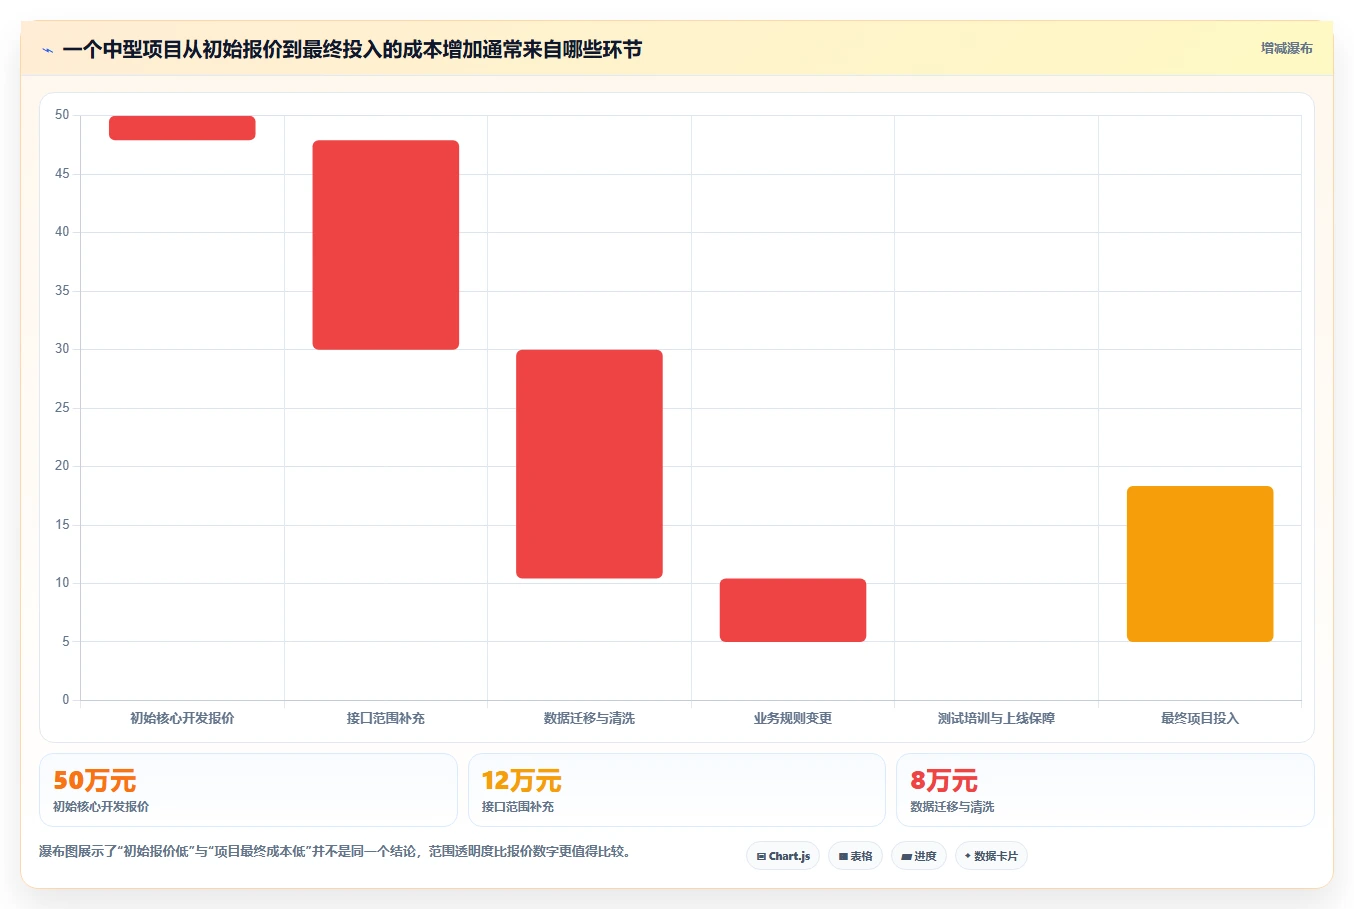Click the x-axis label 数据迁移与清洗
The height and width of the screenshot is (909, 1354).
589,718
